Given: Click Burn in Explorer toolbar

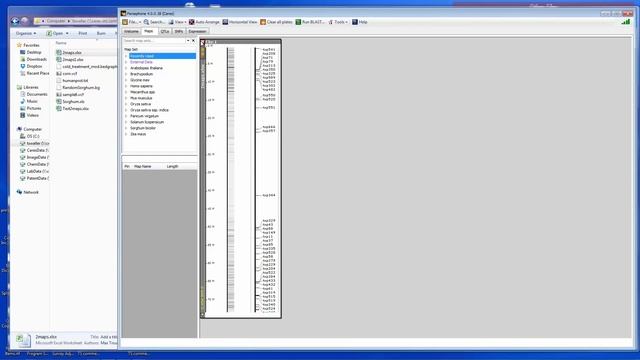Looking at the screenshot, I should (101, 33).
